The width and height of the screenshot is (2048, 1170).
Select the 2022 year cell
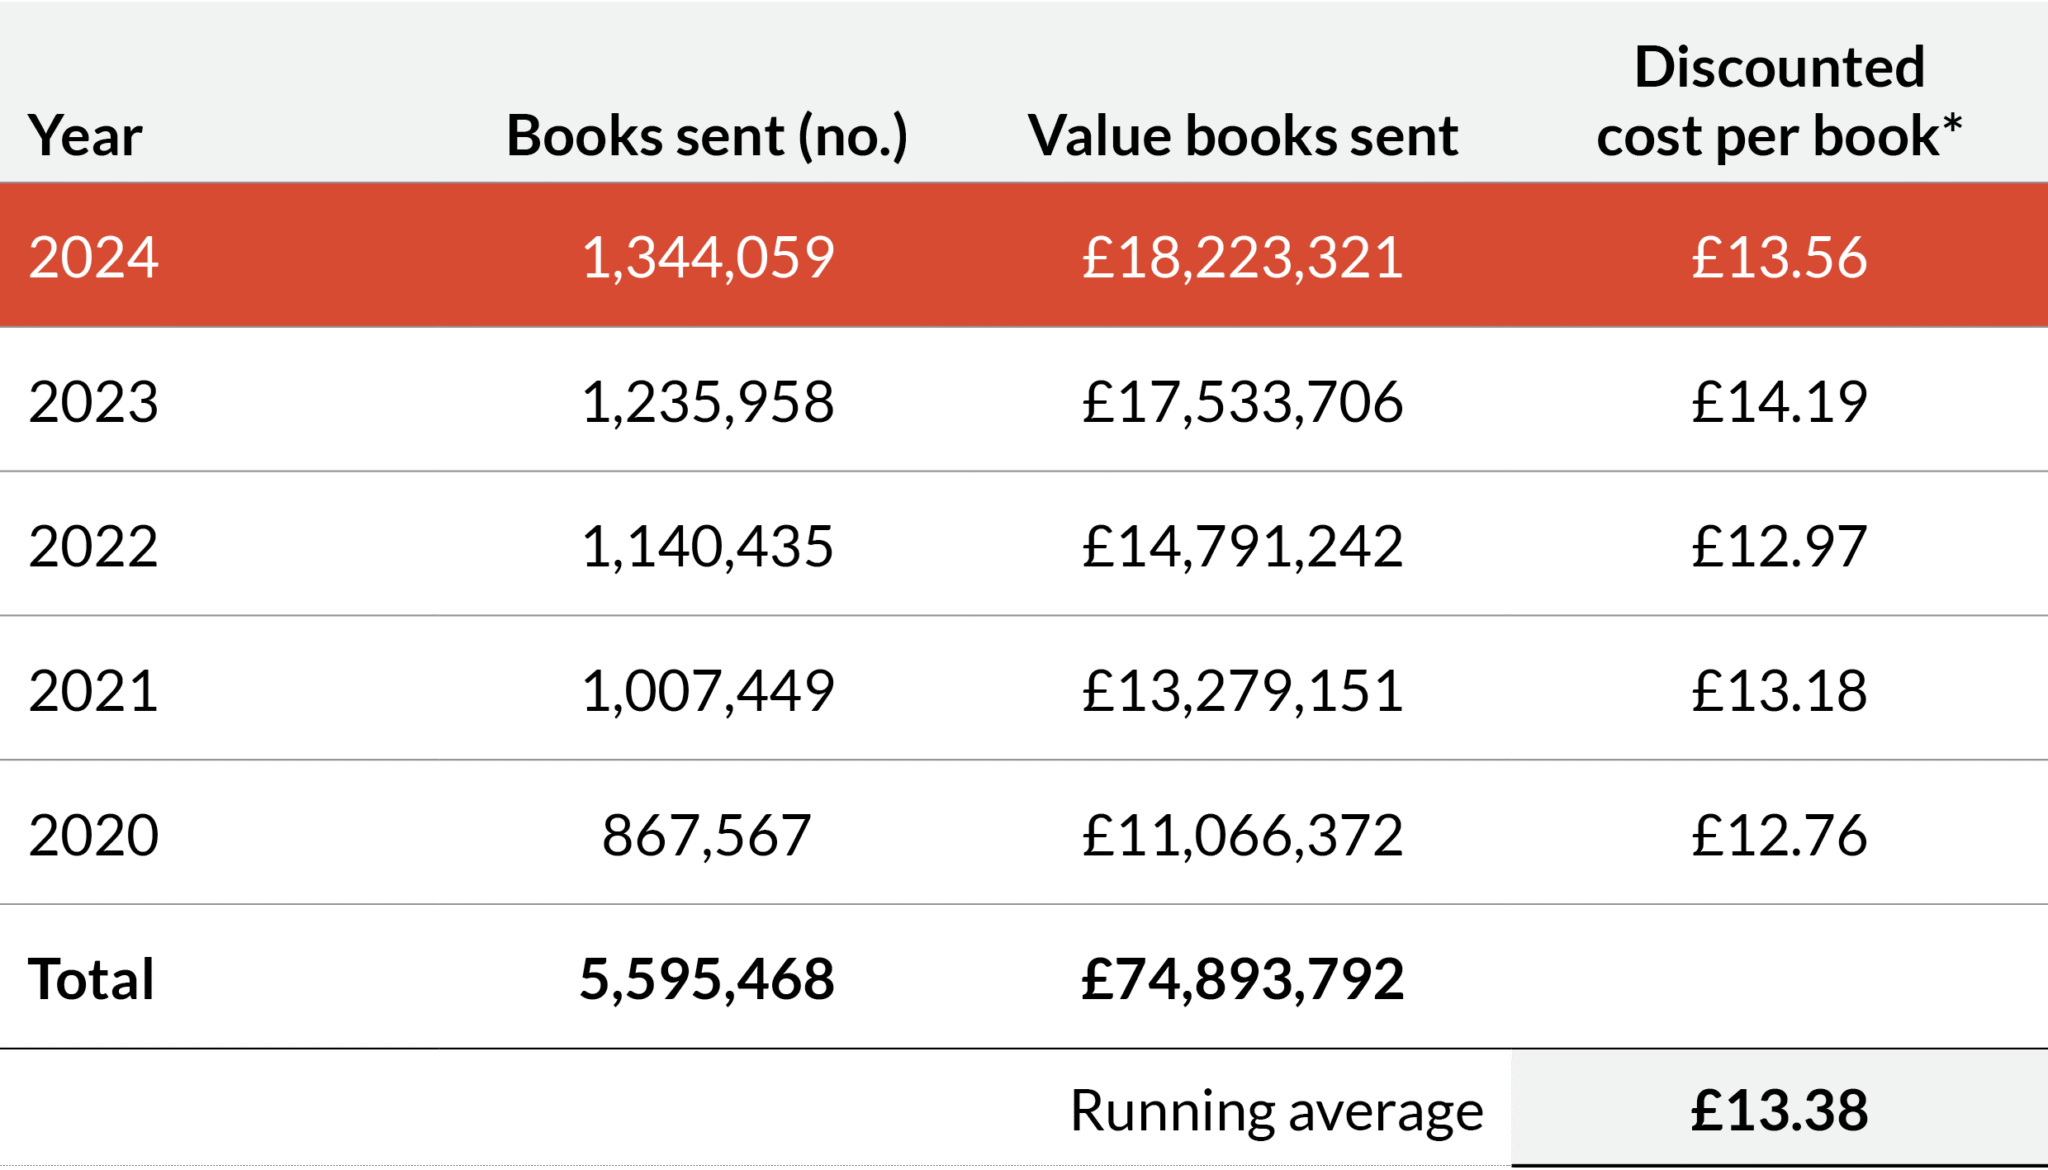(x=93, y=546)
